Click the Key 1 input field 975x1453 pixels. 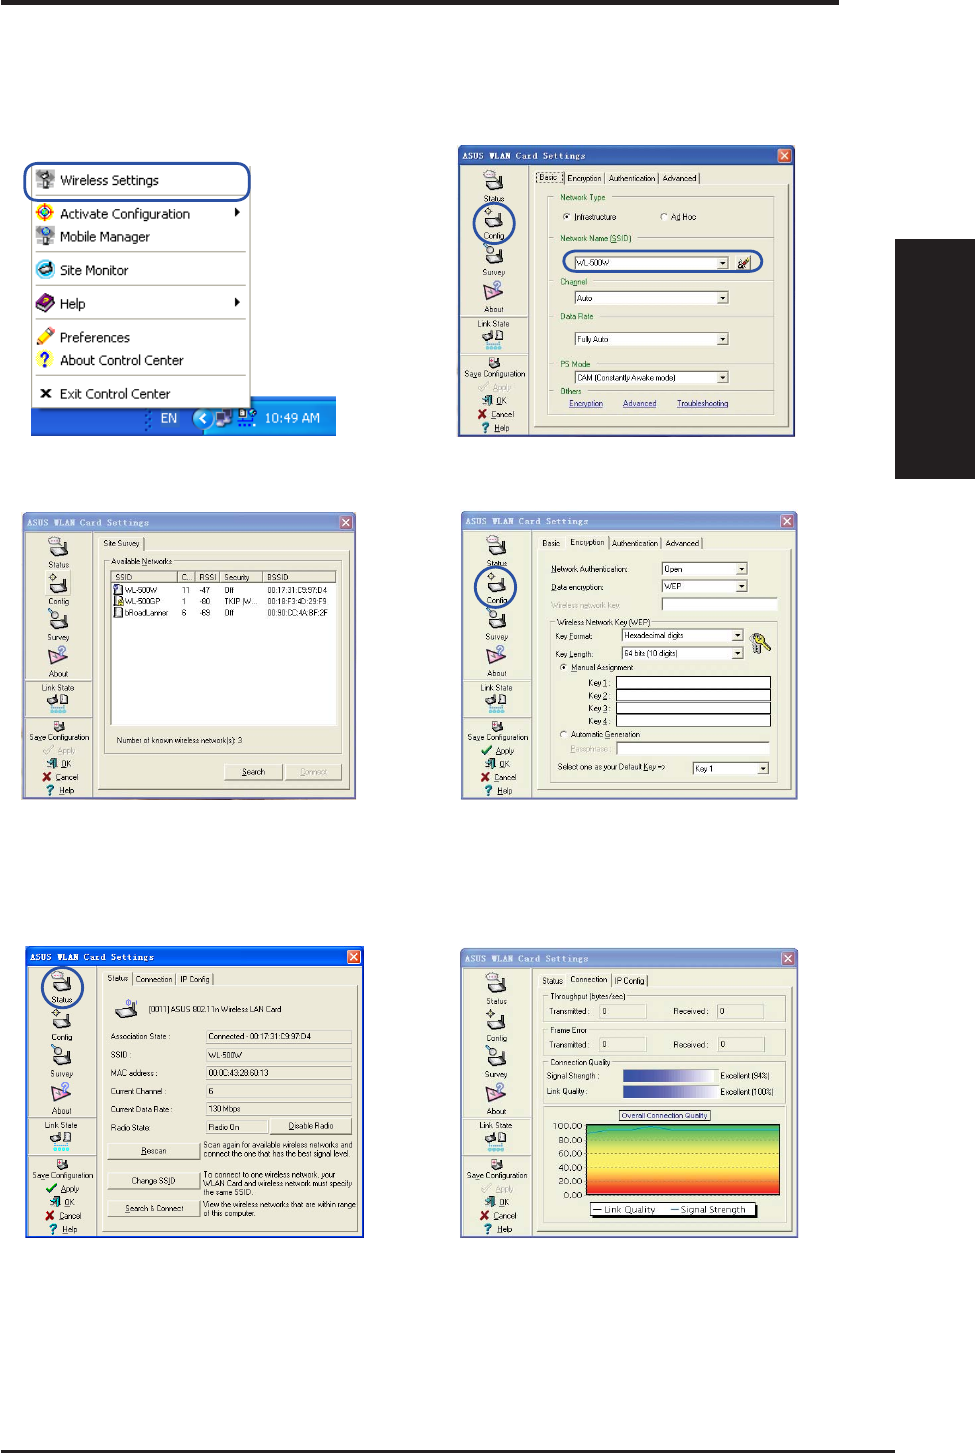click(693, 682)
